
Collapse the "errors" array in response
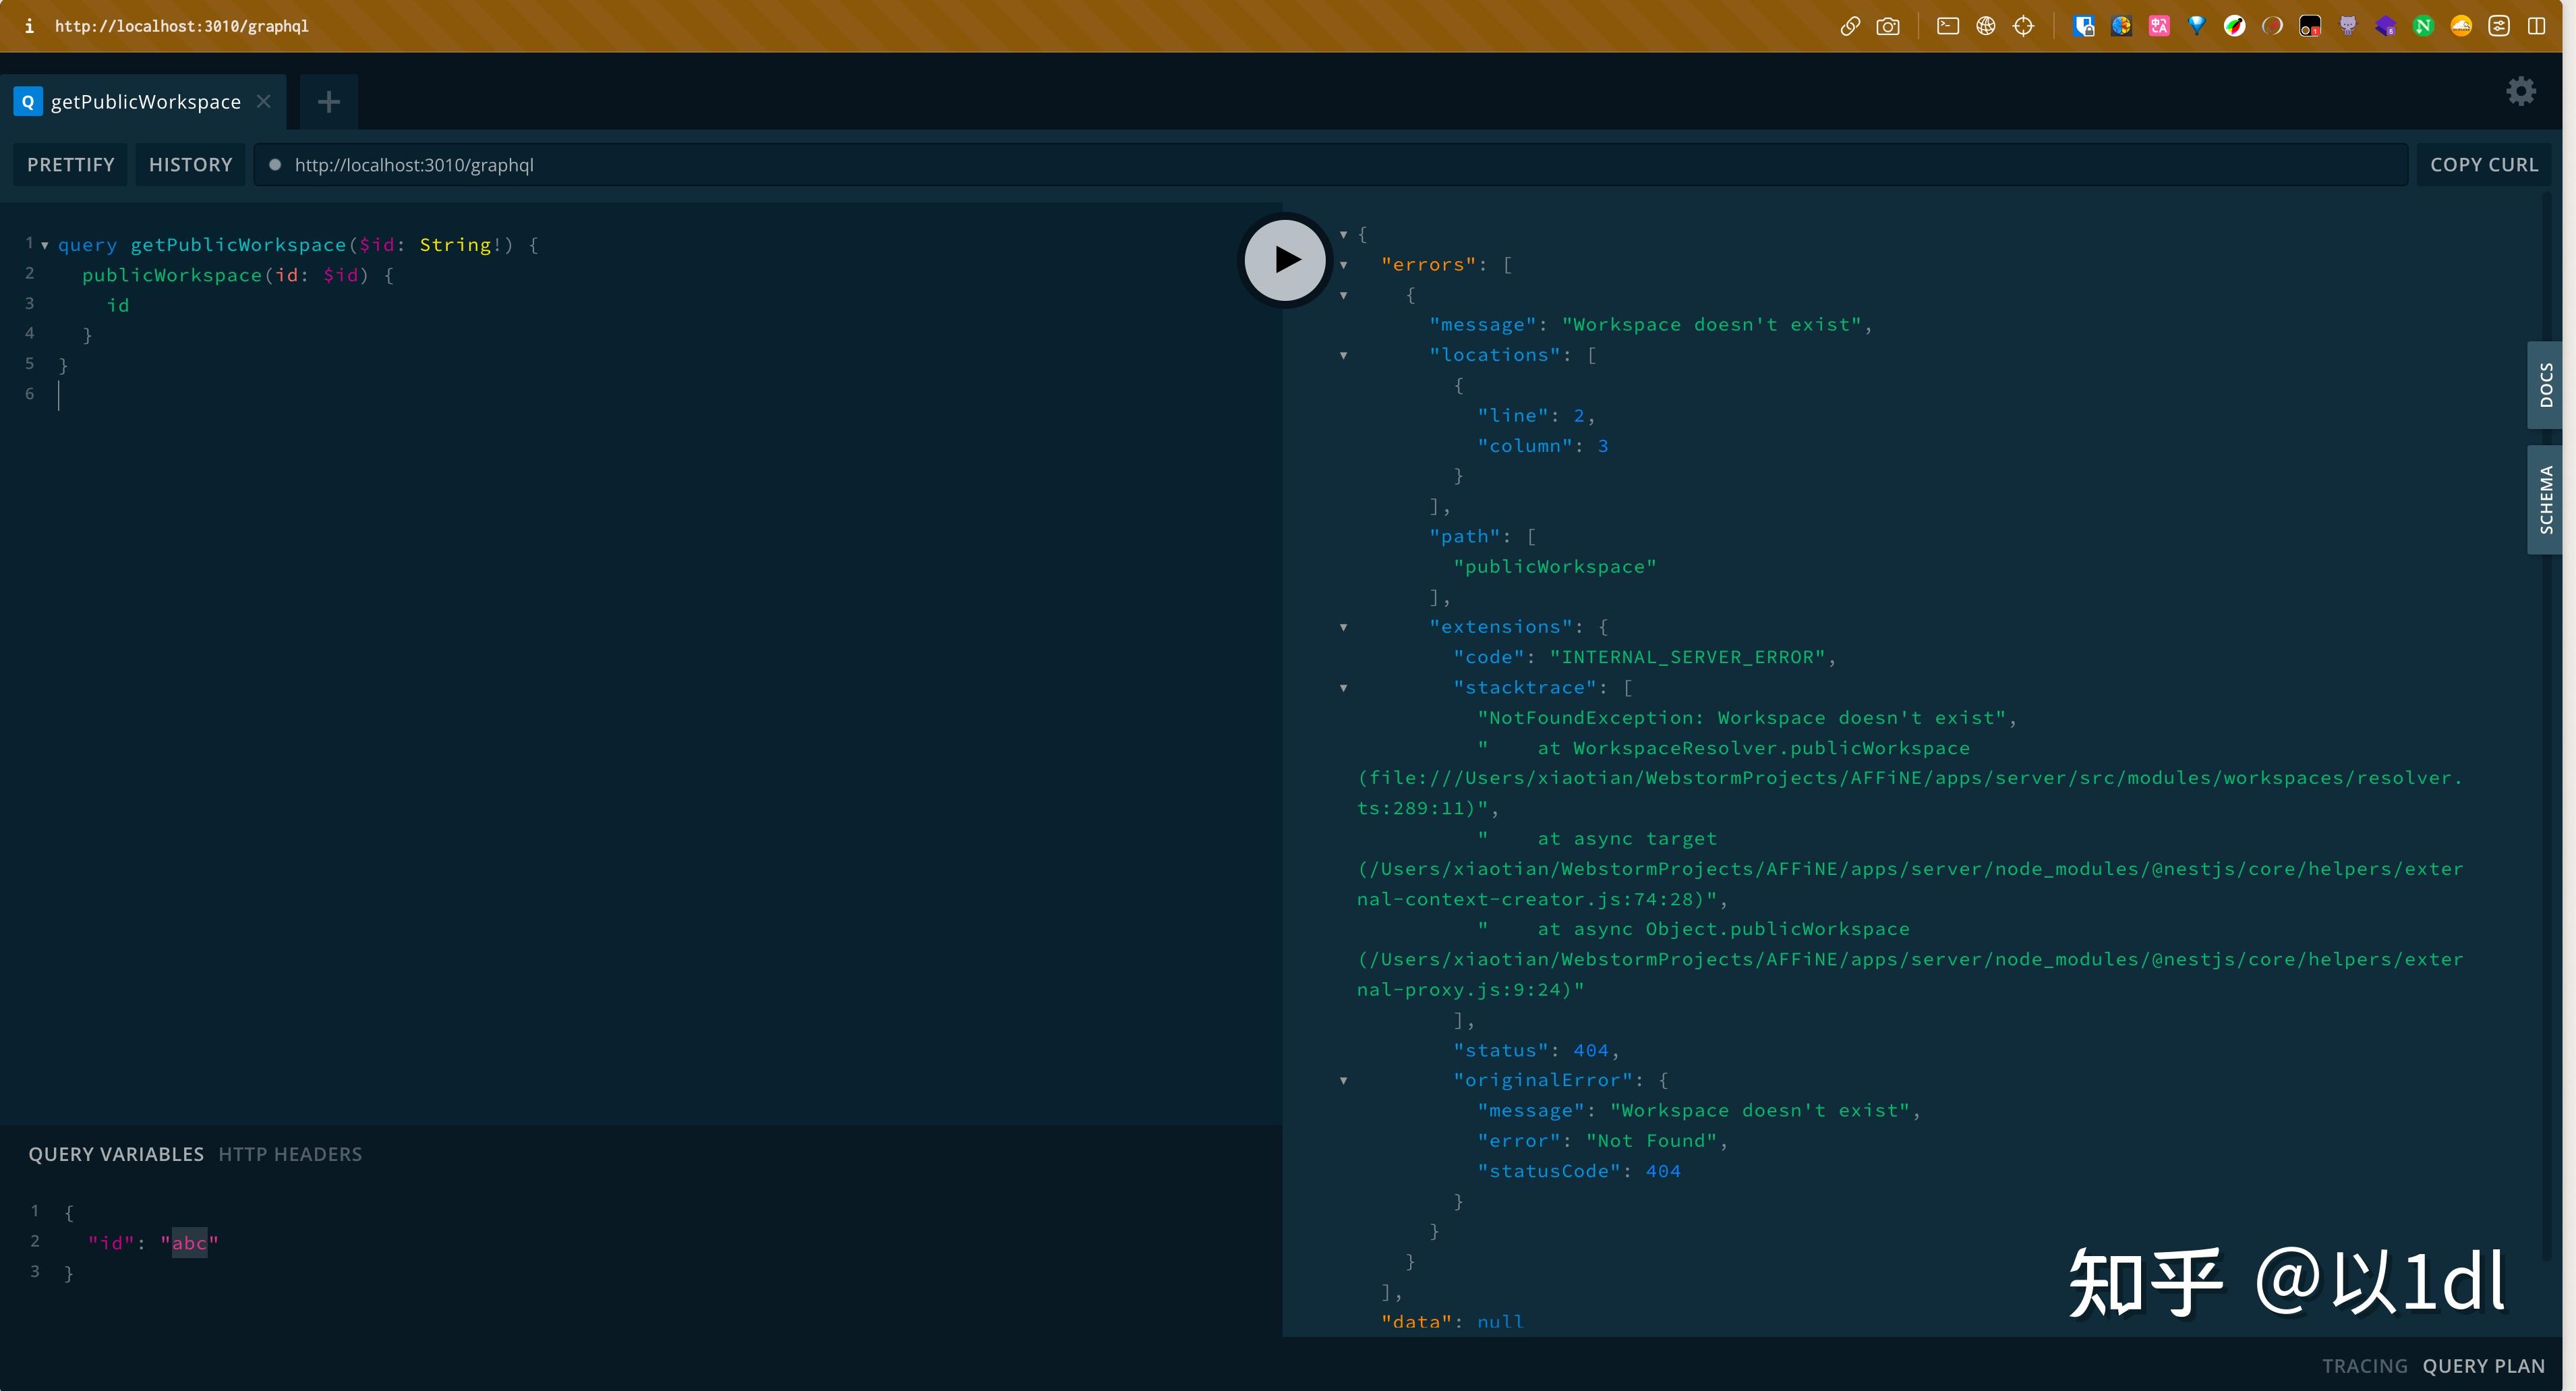click(1343, 265)
